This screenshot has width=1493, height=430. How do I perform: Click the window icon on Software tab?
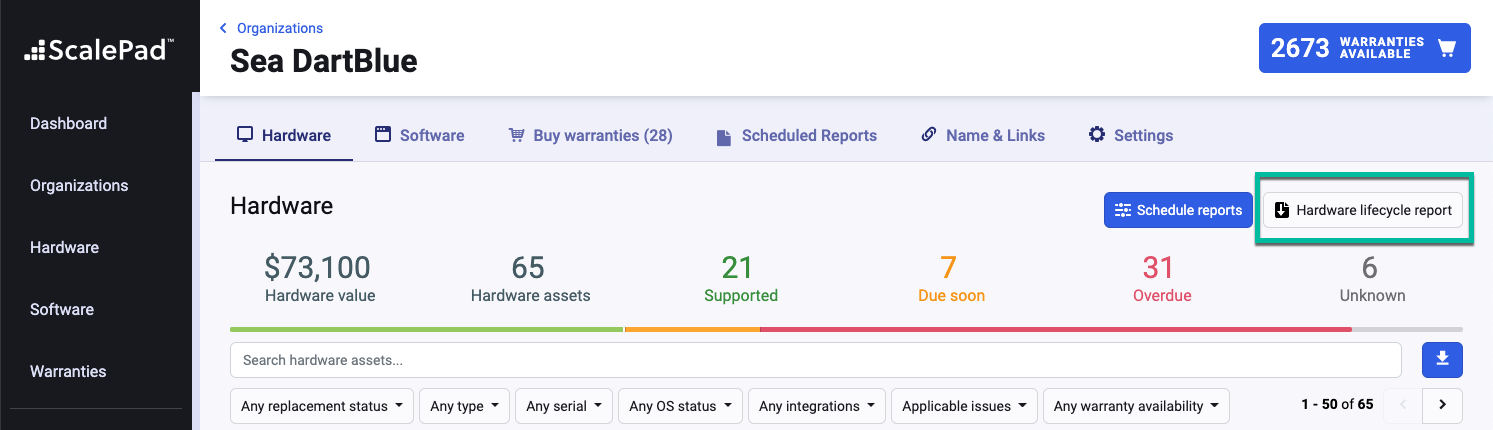[x=382, y=134]
